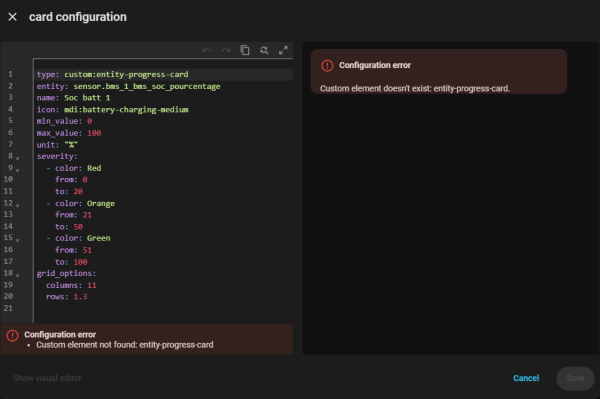Click the to: 50 line
This screenshot has height=399, width=600.
pyautogui.click(x=69, y=226)
